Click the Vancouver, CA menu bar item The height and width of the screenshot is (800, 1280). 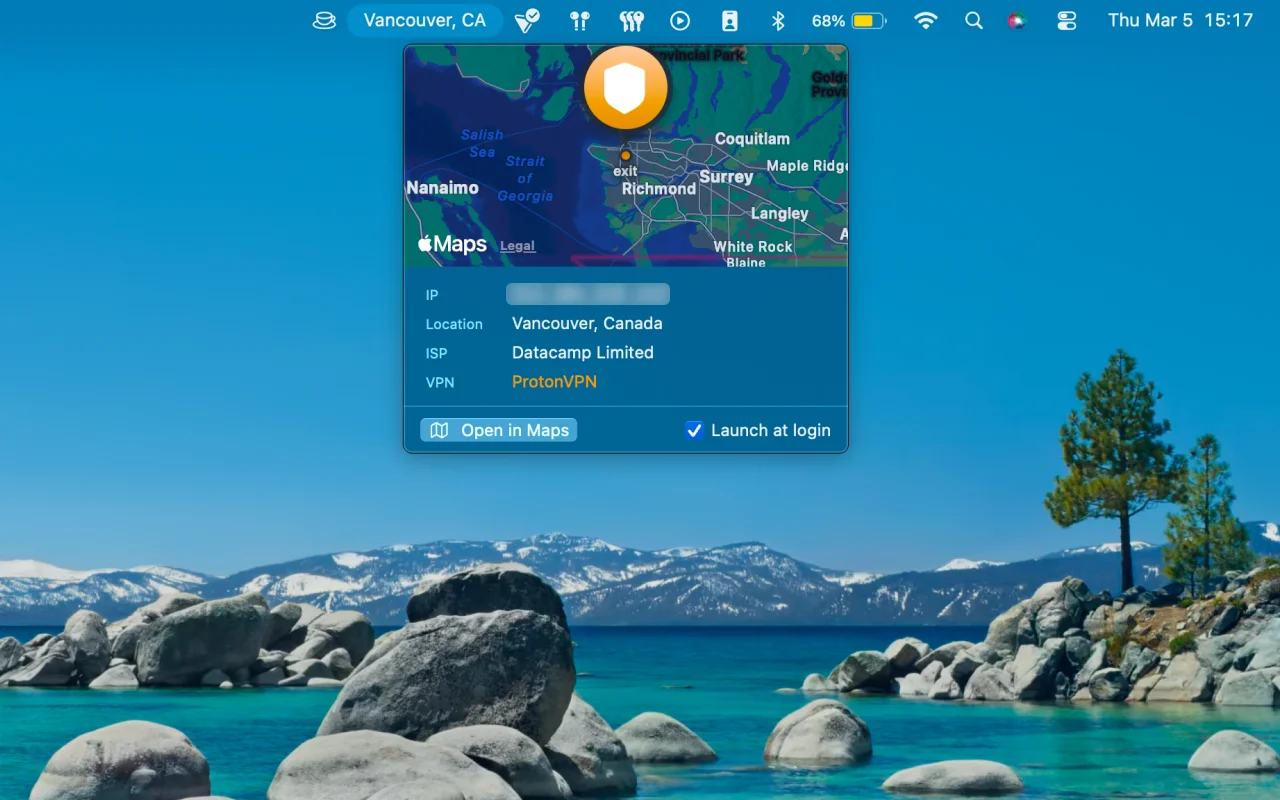[425, 20]
